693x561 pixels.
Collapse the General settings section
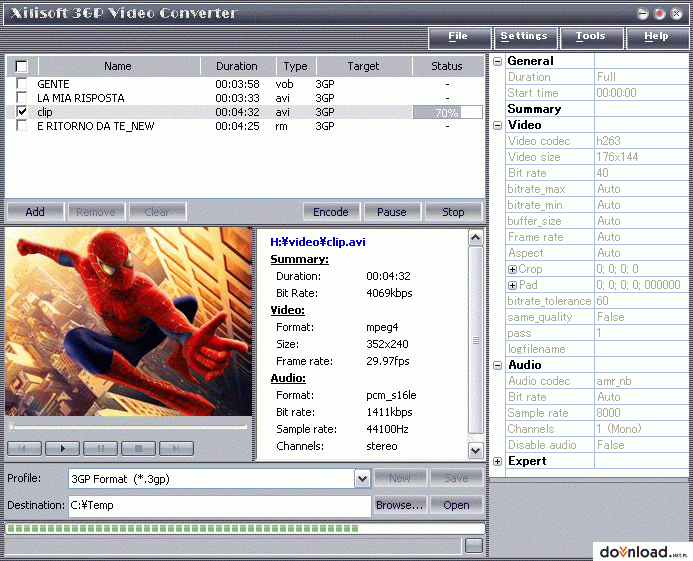(x=498, y=61)
